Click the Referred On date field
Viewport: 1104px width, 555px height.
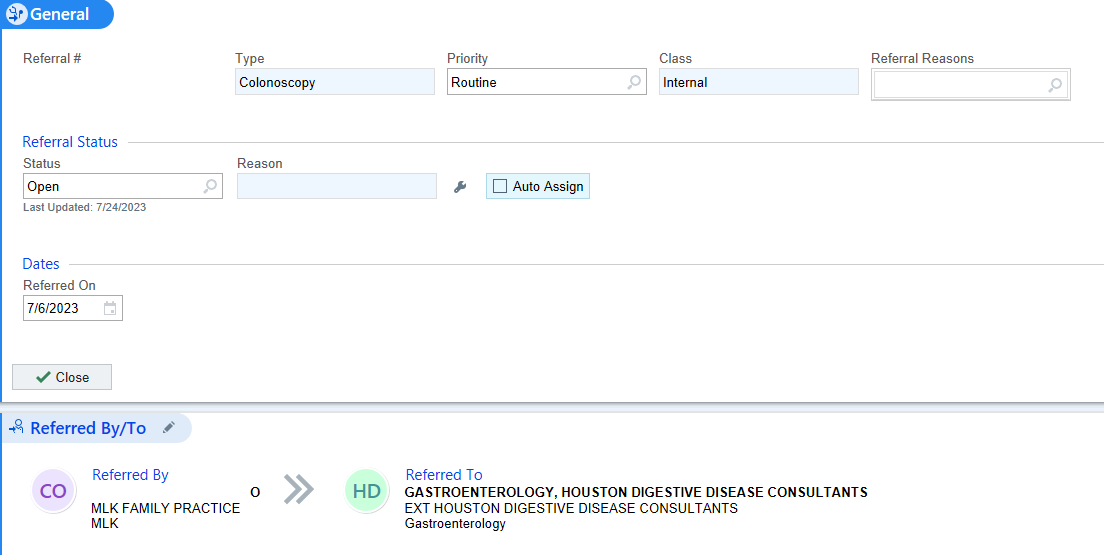click(73, 308)
